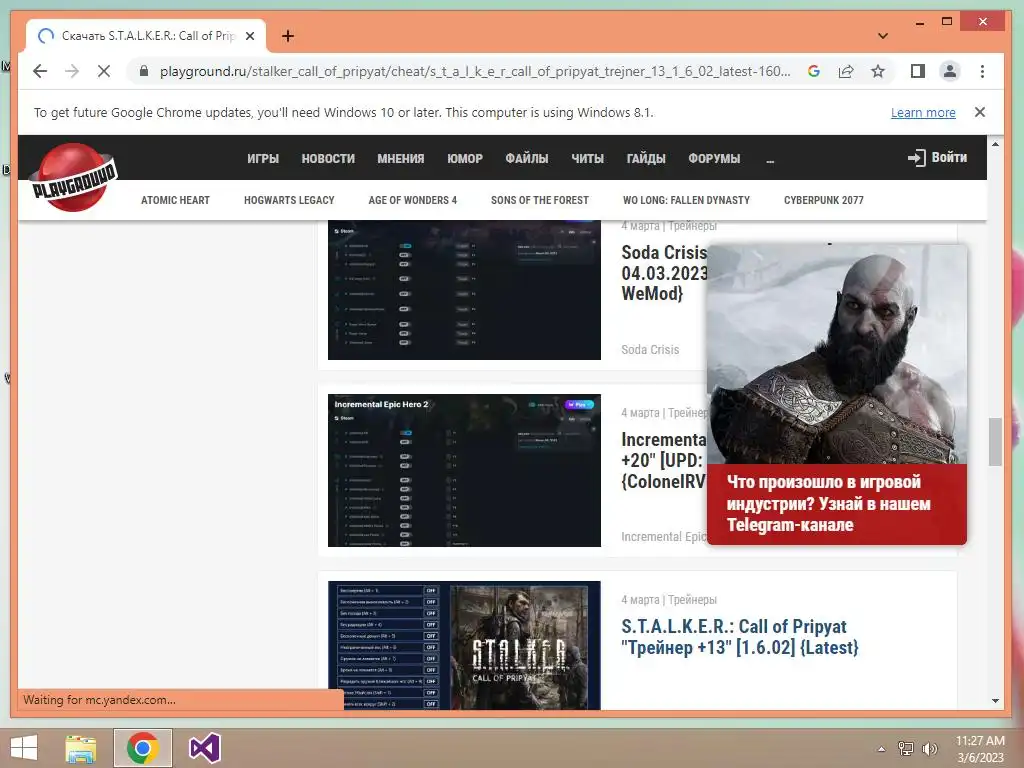Open a new browser tab
The height and width of the screenshot is (768, 1024).
pos(287,36)
